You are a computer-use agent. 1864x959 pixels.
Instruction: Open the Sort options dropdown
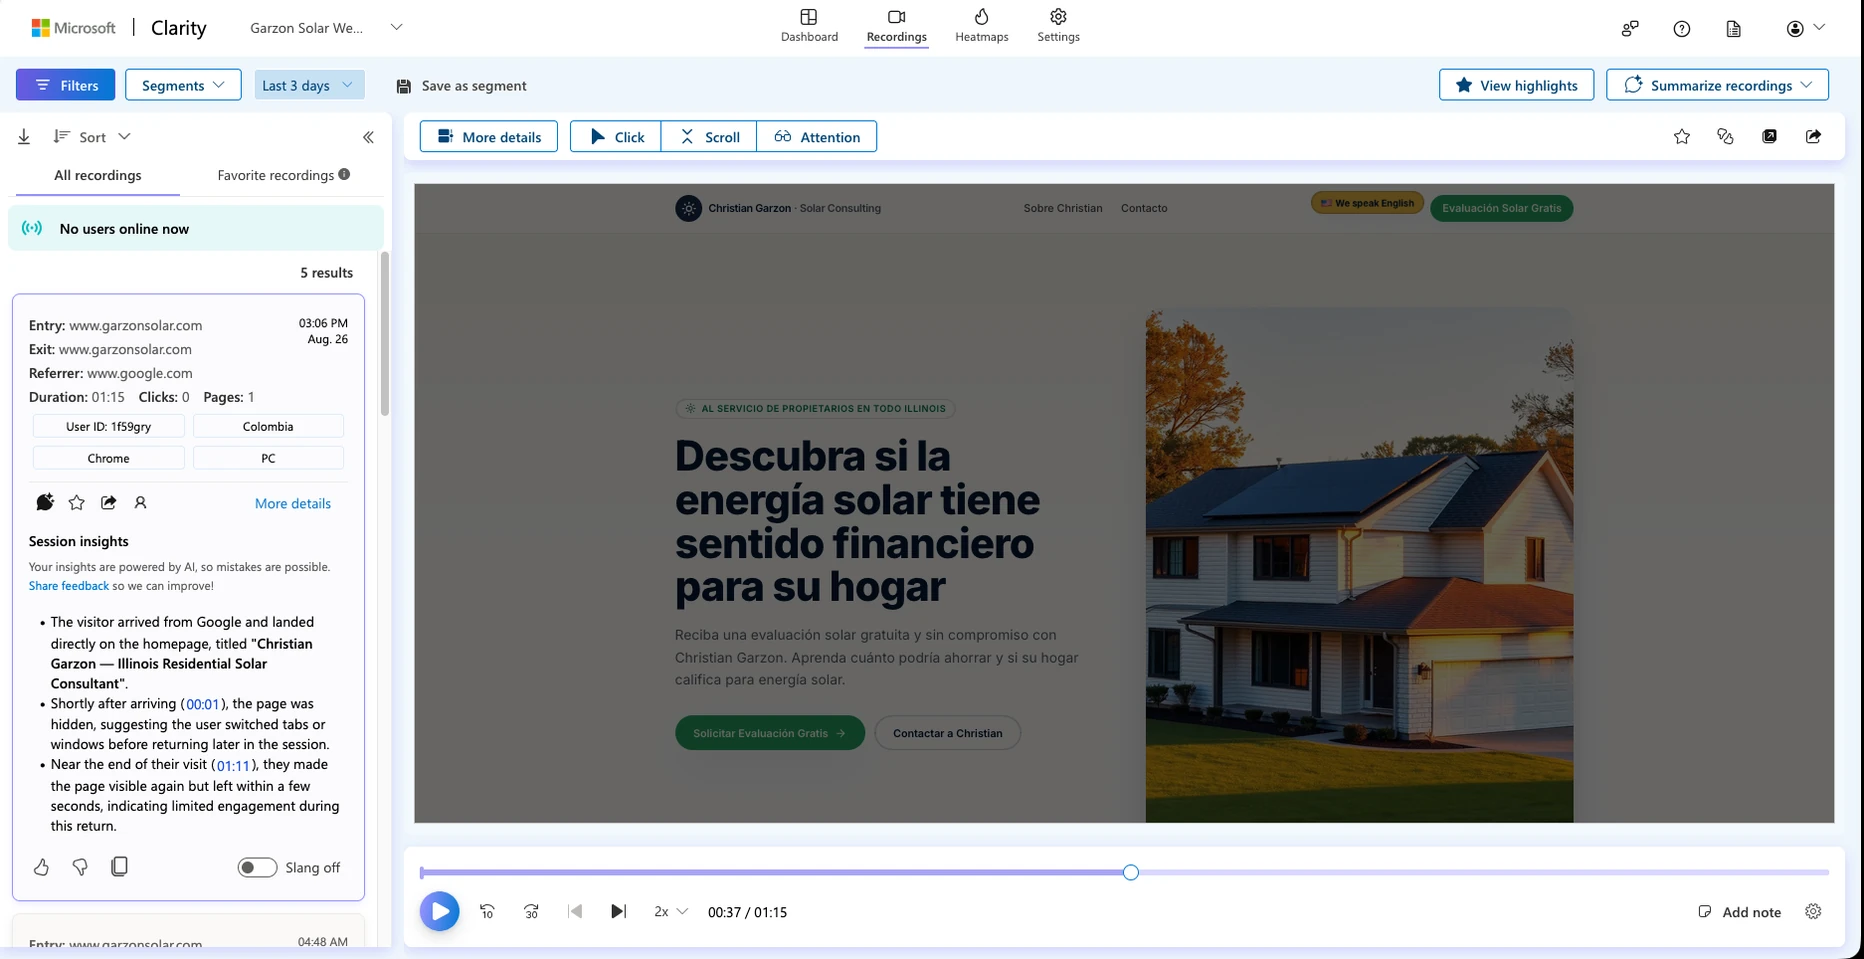point(92,137)
